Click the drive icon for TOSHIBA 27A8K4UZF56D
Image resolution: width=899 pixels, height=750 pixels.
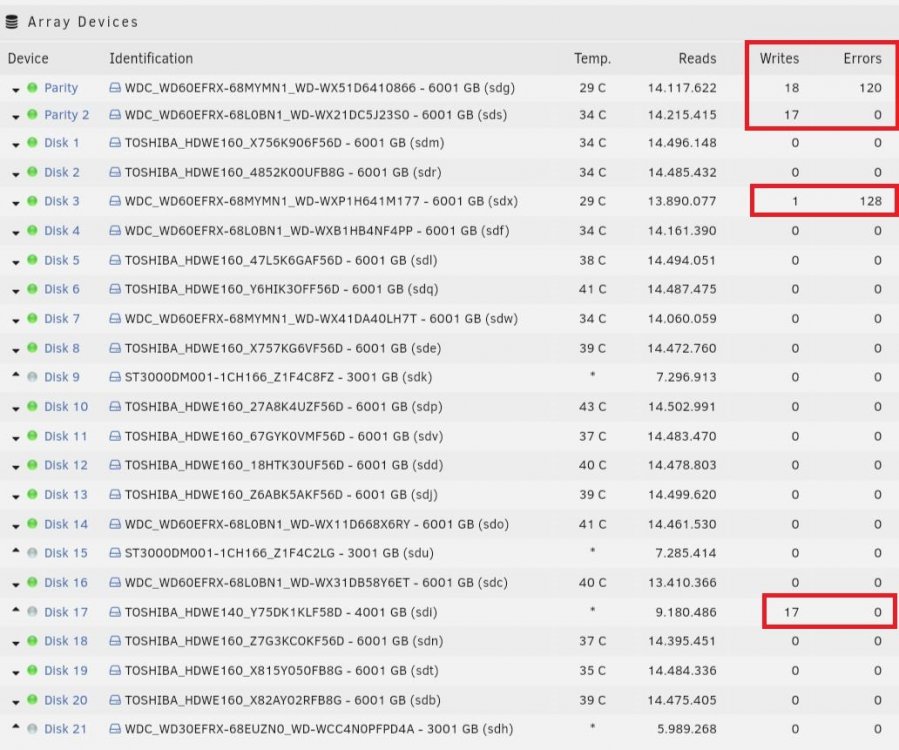pyautogui.click(x=115, y=407)
